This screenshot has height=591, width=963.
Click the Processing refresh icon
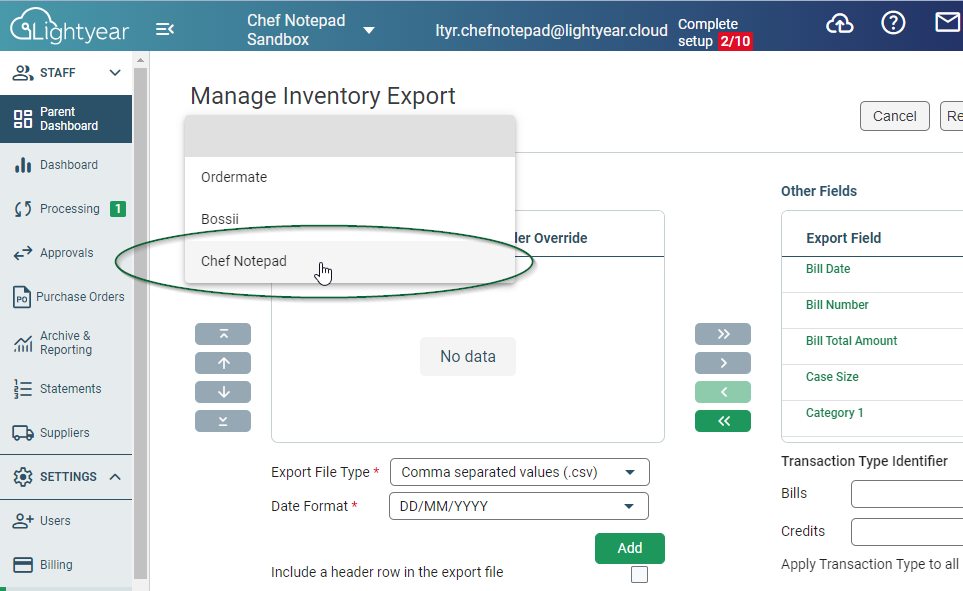23,209
